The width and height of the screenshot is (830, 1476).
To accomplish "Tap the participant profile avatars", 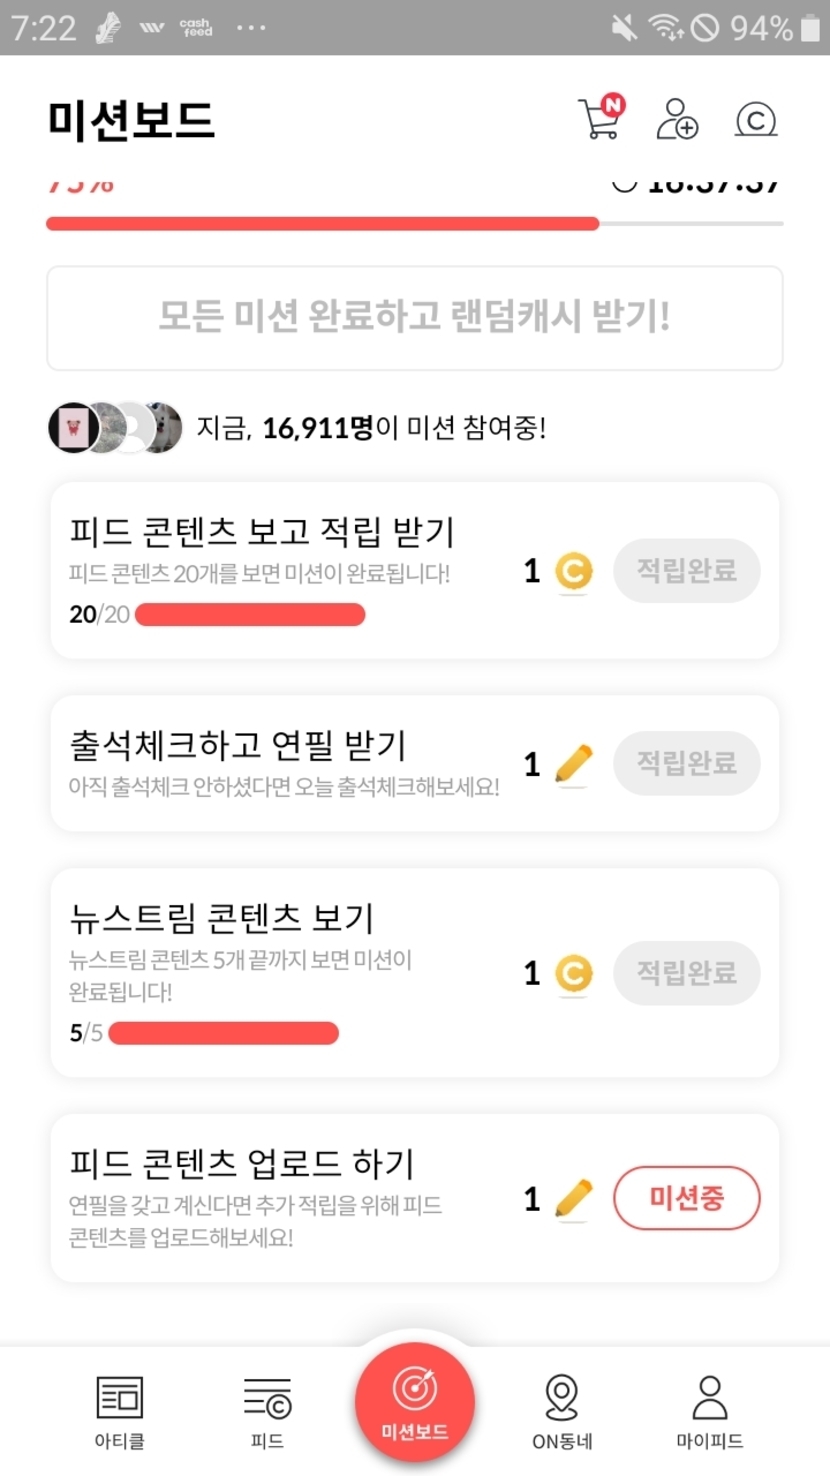I will [115, 428].
